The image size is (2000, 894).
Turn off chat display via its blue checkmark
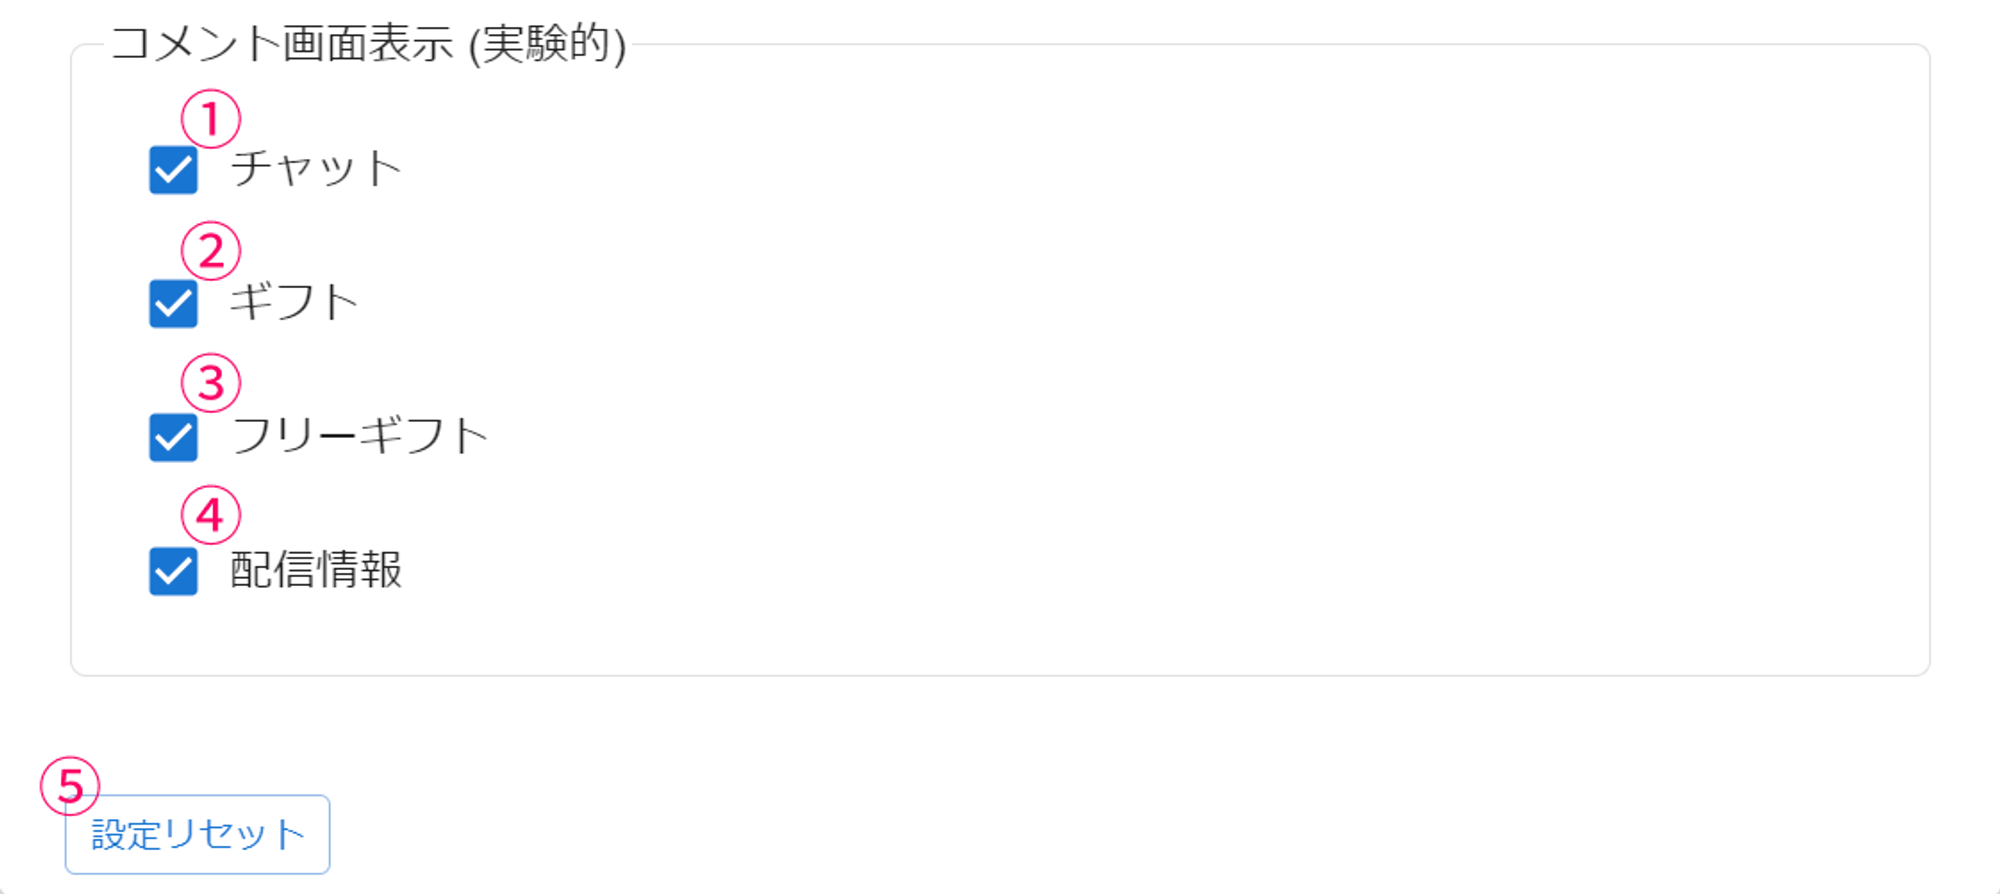173,170
